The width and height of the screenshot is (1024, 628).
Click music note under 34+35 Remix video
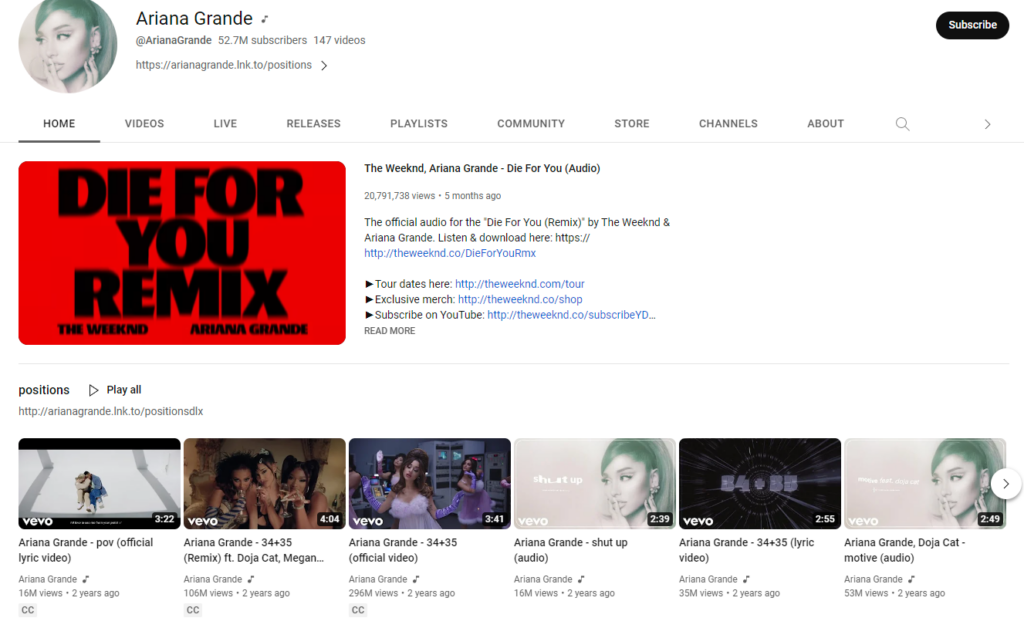coord(251,579)
